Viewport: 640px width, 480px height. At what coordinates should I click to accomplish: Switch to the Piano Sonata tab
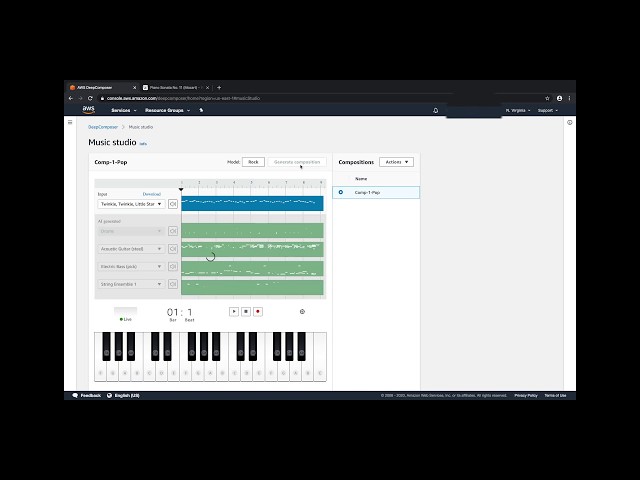coord(176,87)
